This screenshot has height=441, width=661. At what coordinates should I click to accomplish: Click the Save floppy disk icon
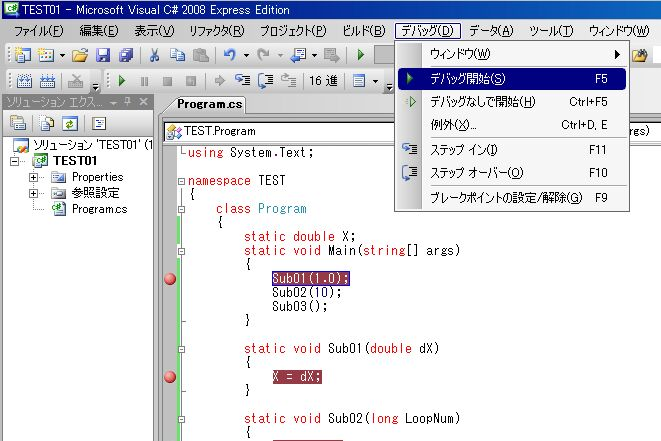tap(103, 55)
